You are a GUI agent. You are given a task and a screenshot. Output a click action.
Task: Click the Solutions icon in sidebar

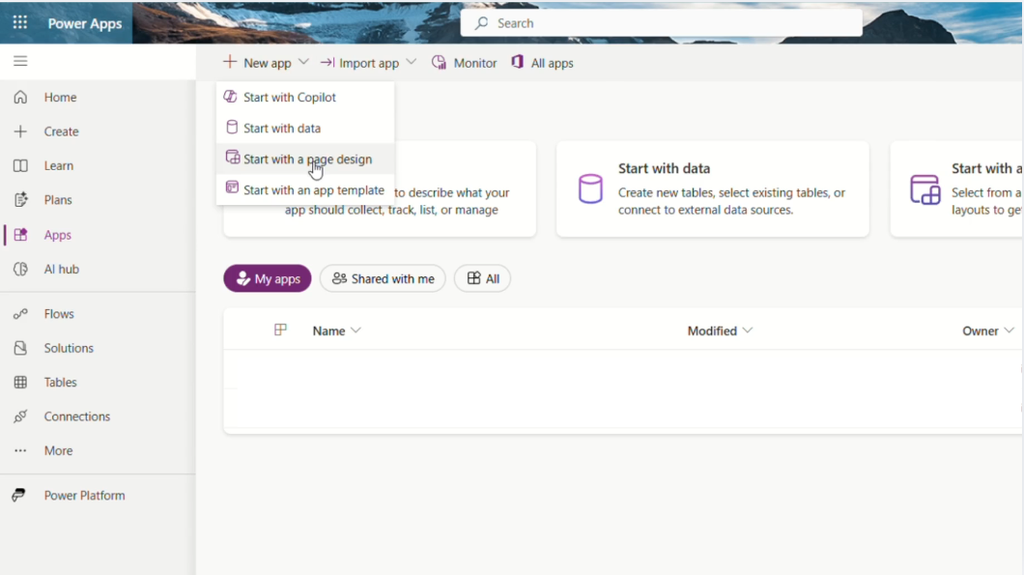(20, 348)
